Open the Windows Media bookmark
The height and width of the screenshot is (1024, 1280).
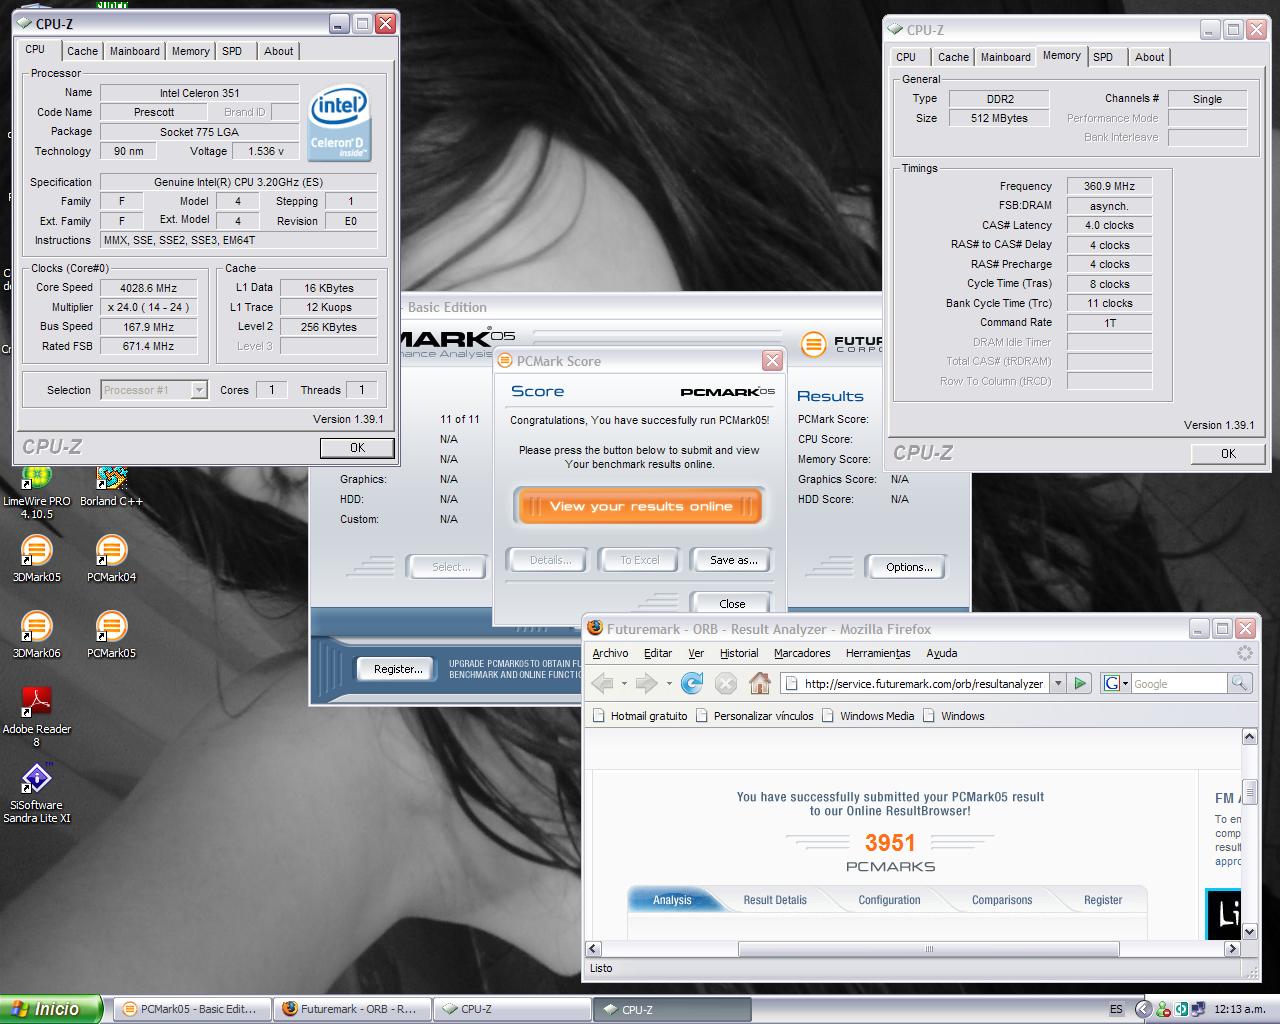point(868,716)
